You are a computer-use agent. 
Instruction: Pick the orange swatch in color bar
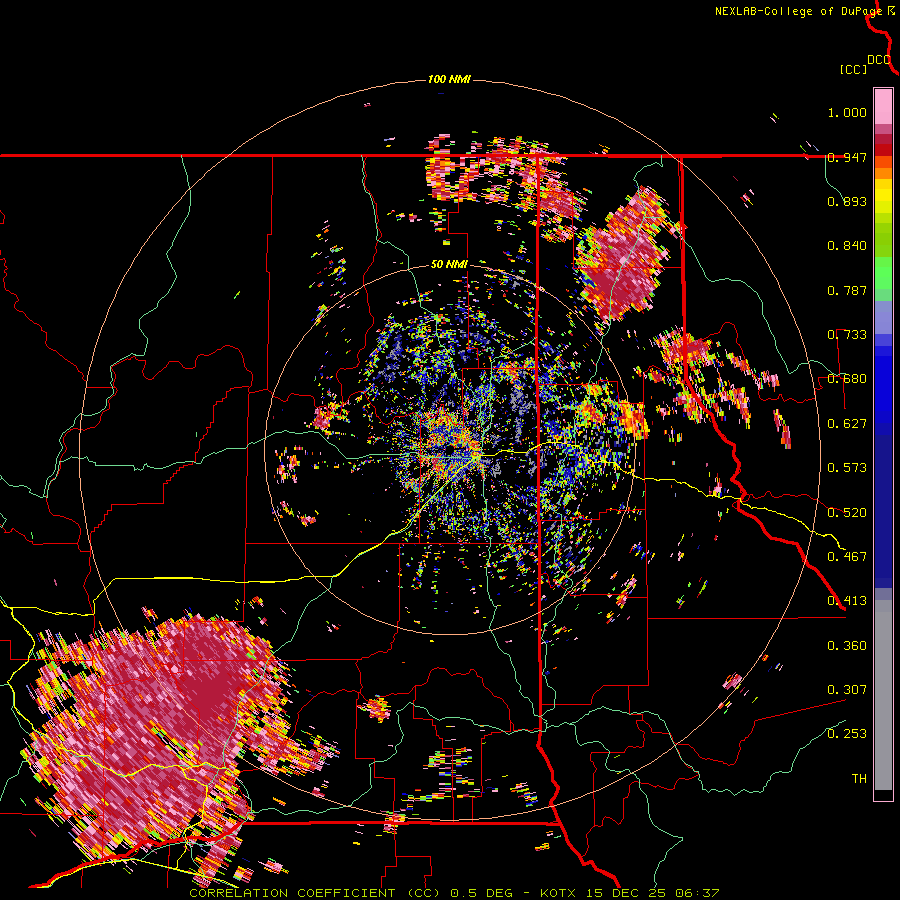883,172
